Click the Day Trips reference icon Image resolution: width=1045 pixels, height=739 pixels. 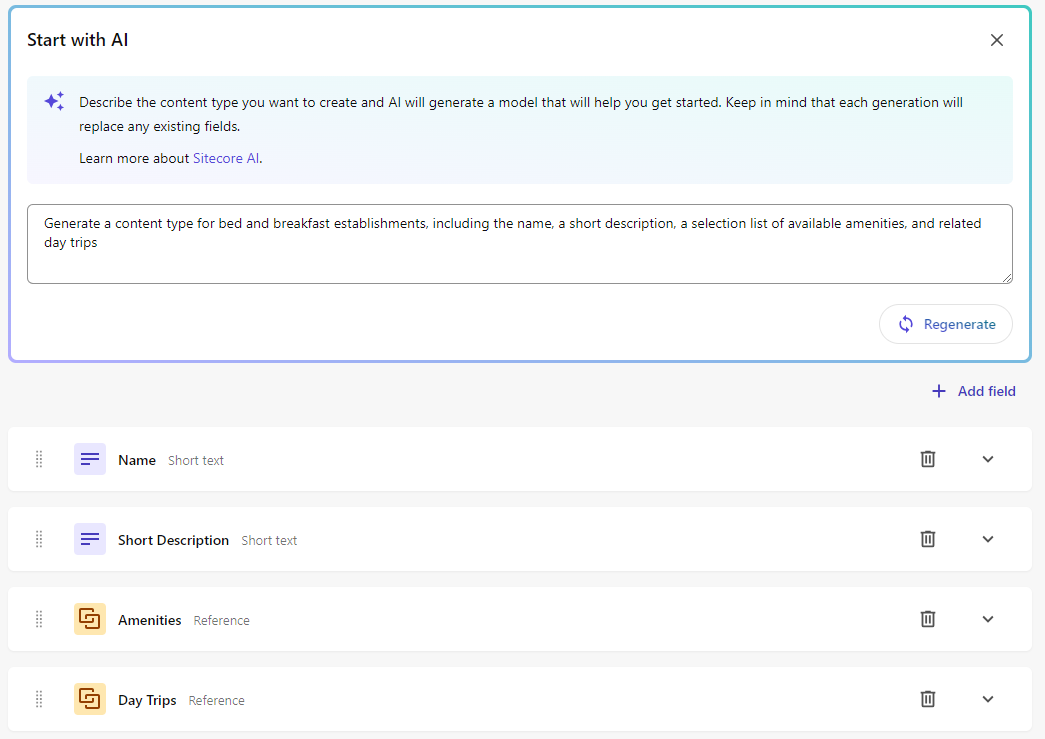pos(90,699)
